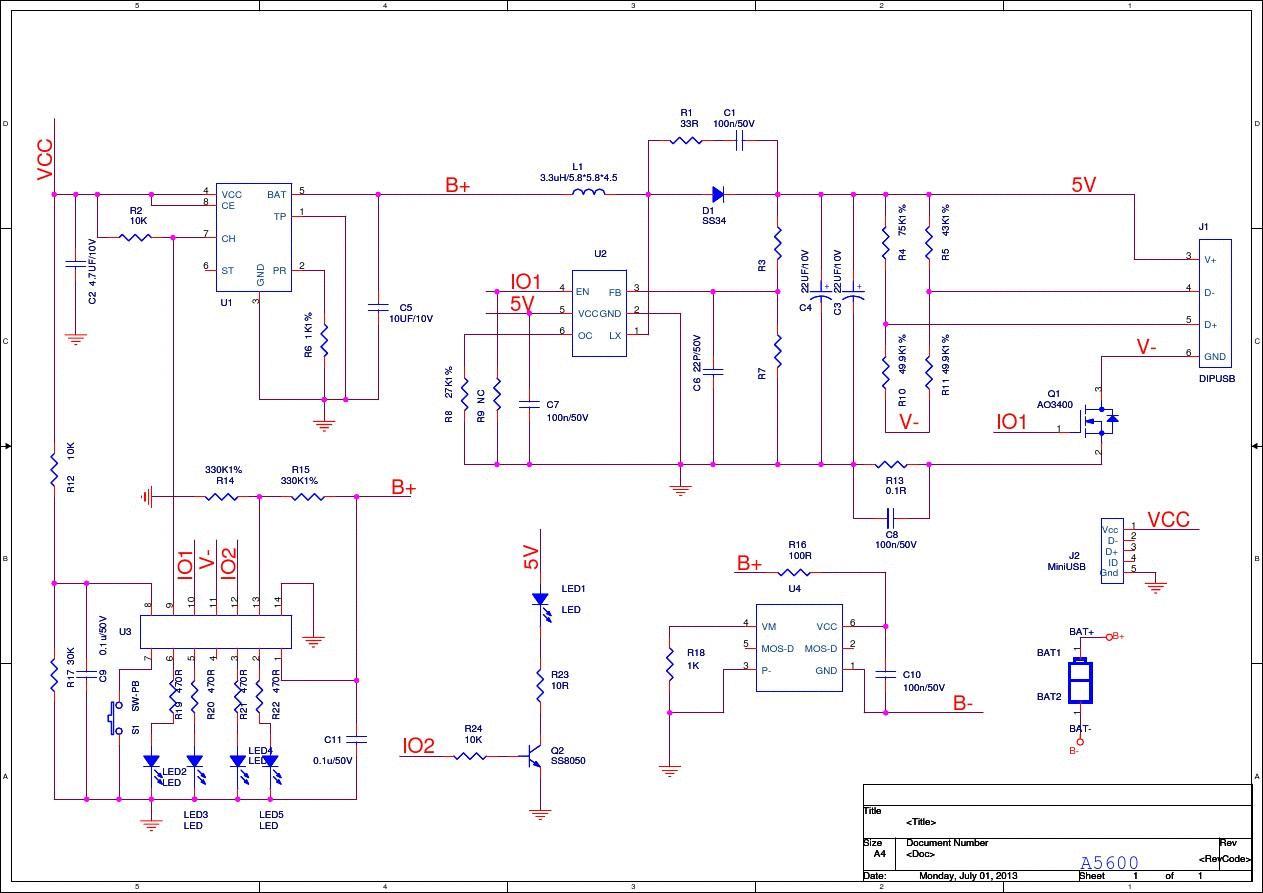Select the J2 MiniUSB connector block
Image resolution: width=1263 pixels, height=893 pixels.
coord(1111,550)
